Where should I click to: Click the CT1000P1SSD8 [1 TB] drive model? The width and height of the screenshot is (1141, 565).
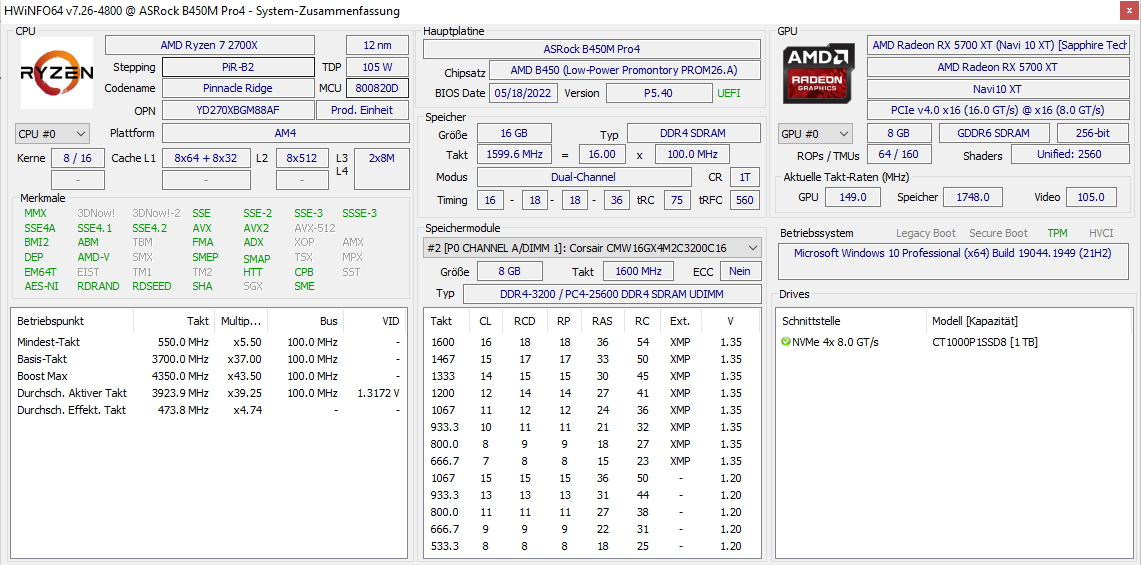tap(985, 342)
